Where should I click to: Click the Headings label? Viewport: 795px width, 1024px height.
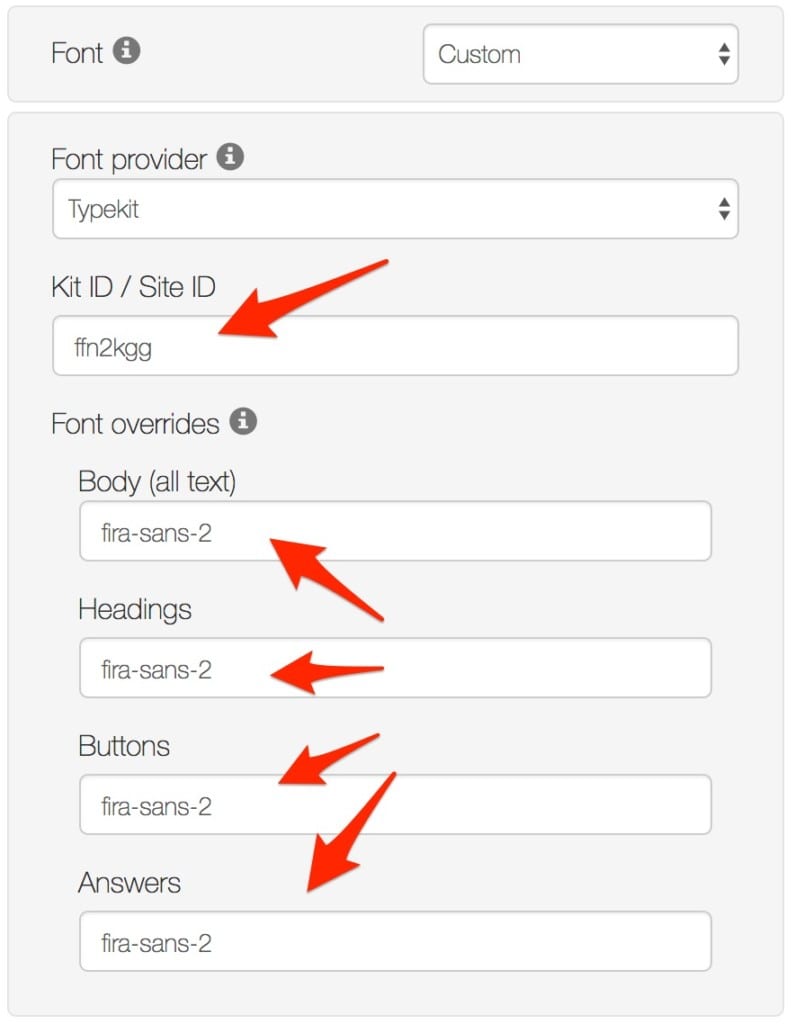135,610
